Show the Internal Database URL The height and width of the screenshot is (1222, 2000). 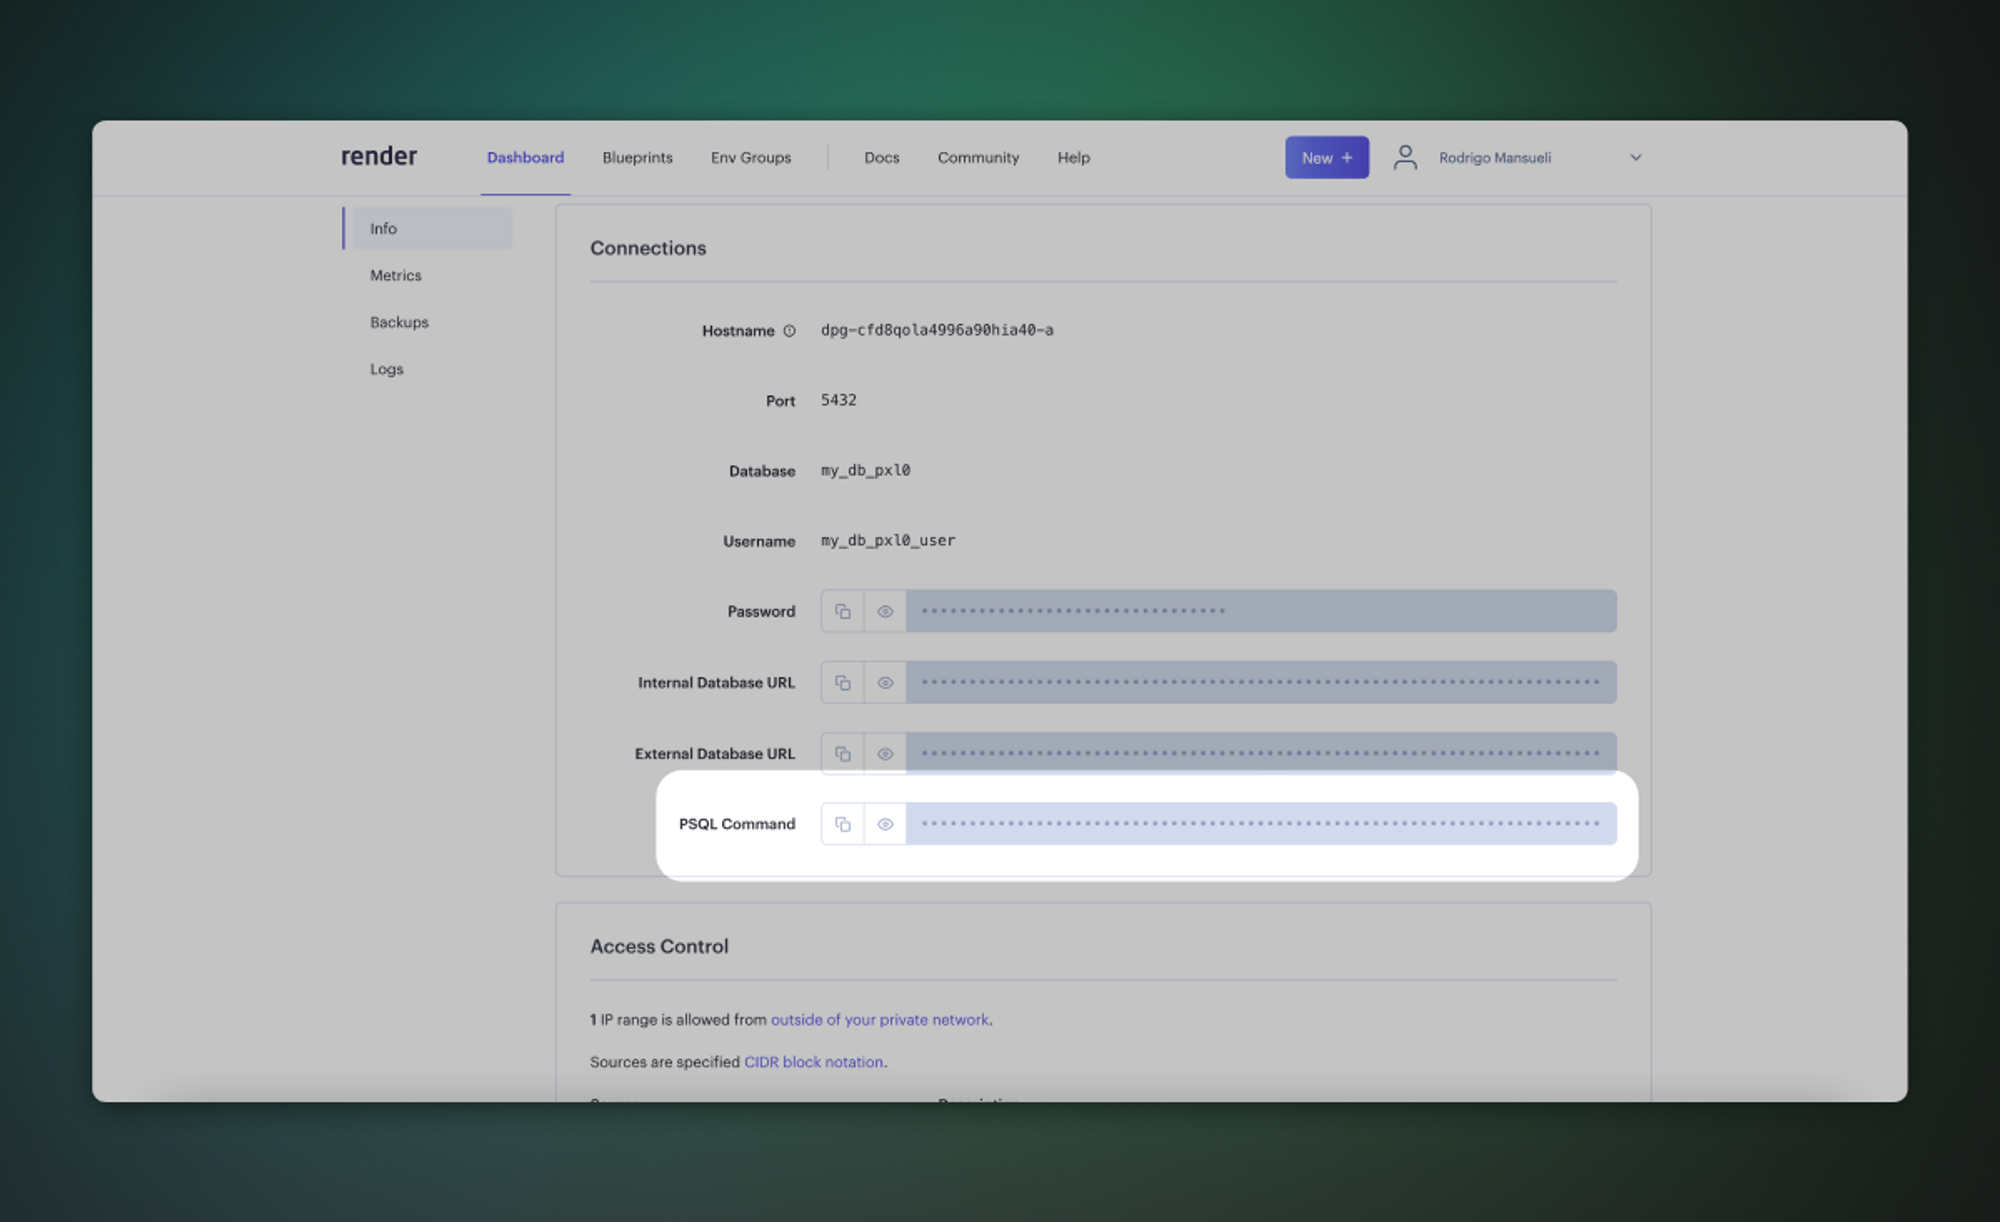point(884,681)
